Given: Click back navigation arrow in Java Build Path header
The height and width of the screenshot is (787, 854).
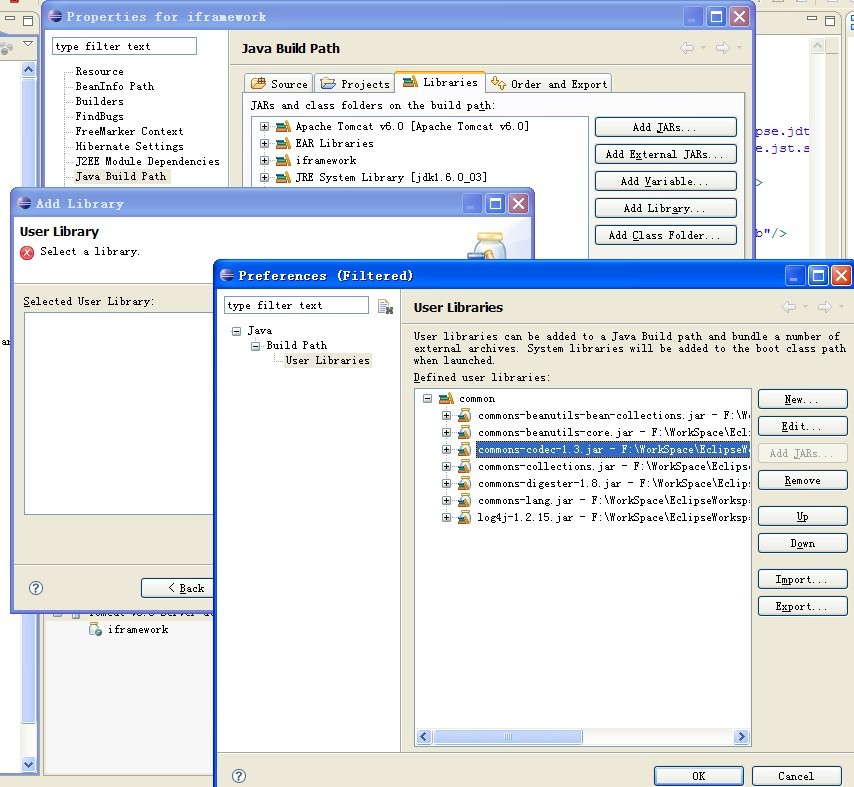Looking at the screenshot, I should pyautogui.click(x=687, y=48).
